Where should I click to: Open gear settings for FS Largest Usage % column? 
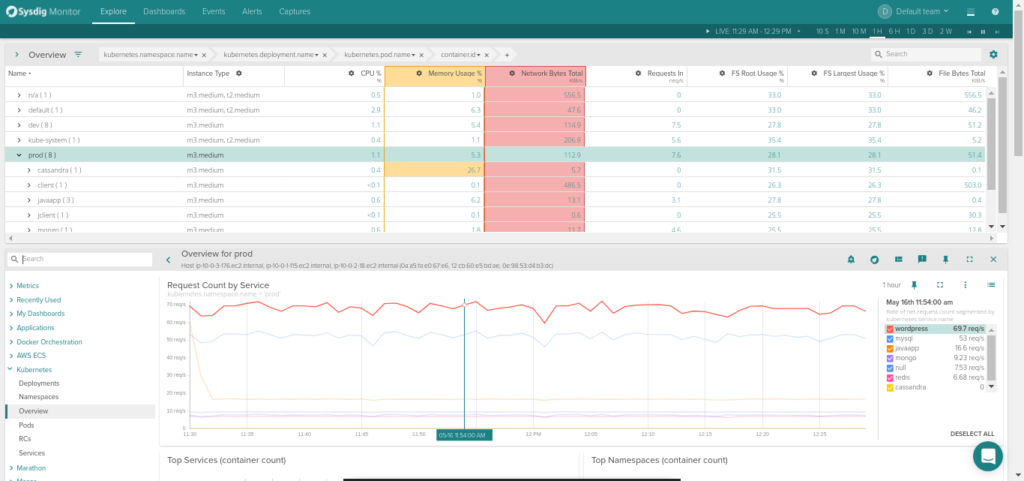pyautogui.click(x=814, y=74)
